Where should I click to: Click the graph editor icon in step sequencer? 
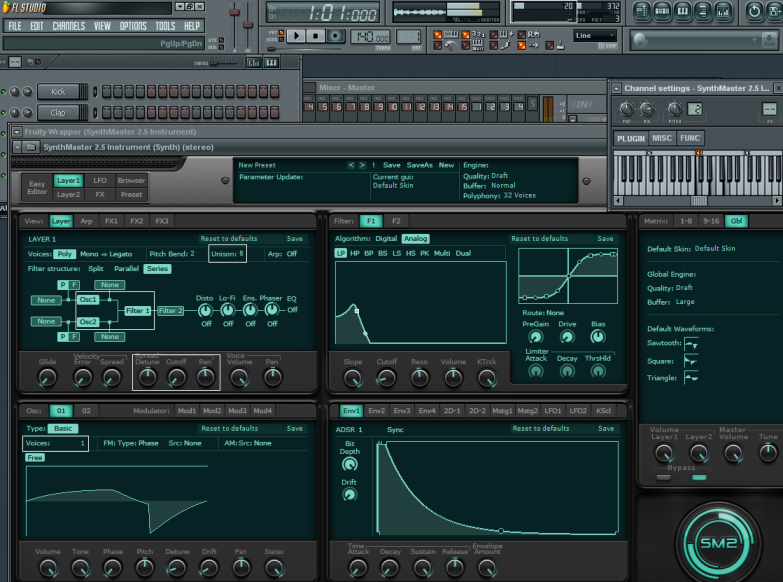tap(254, 62)
